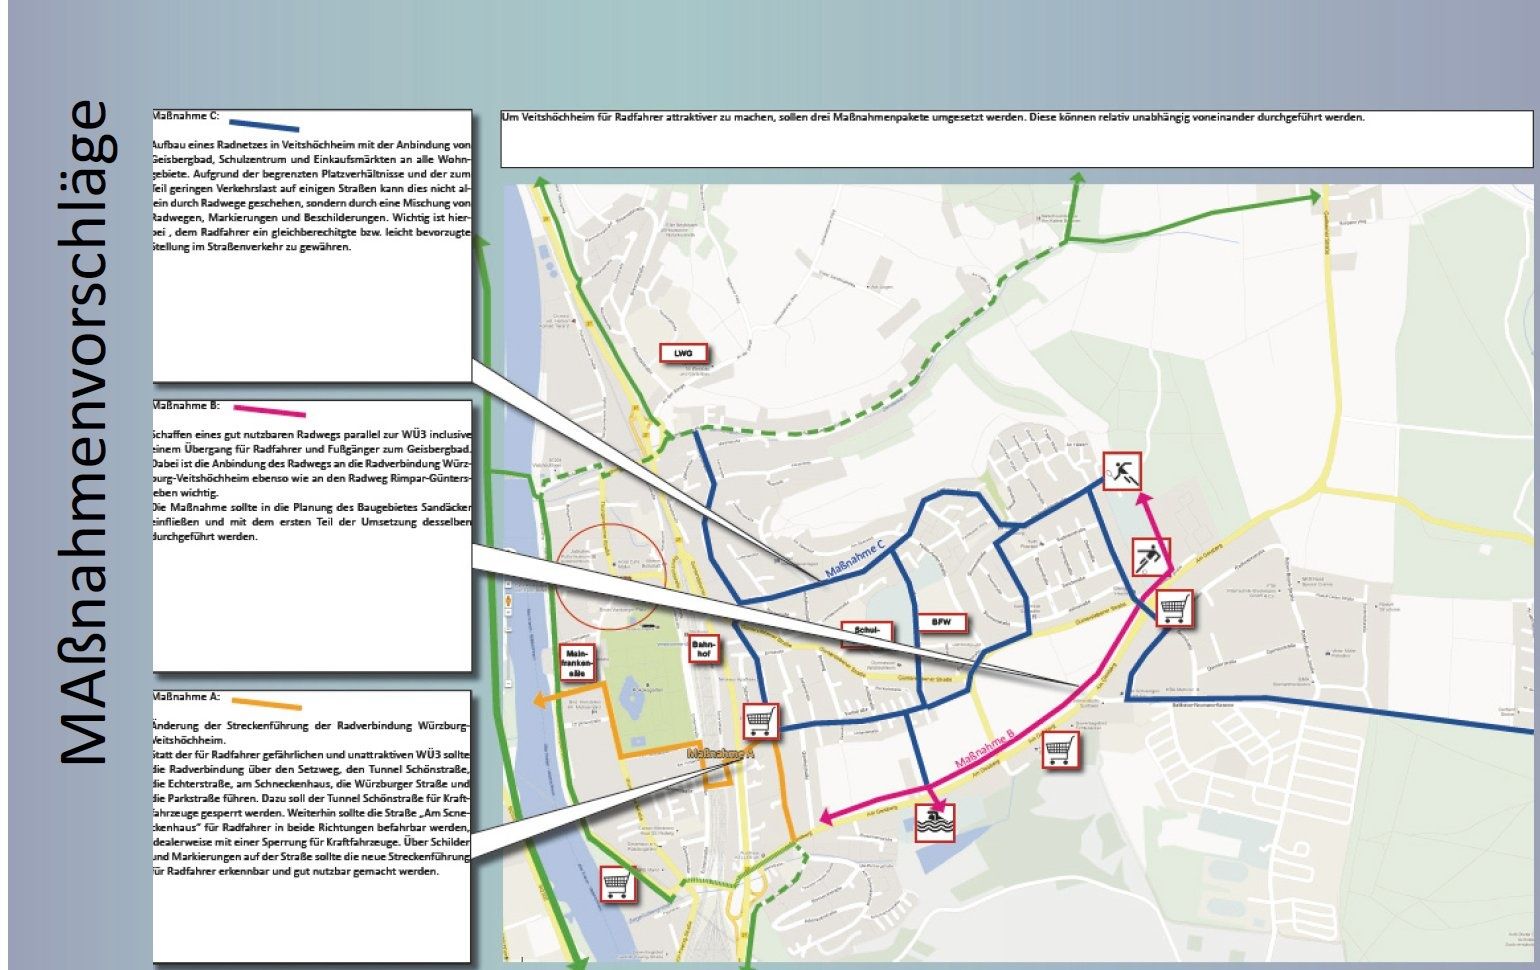This screenshot has height=970, width=1540.
Task: Click shopping cart icon below Bahnhof label
Action: [760, 720]
